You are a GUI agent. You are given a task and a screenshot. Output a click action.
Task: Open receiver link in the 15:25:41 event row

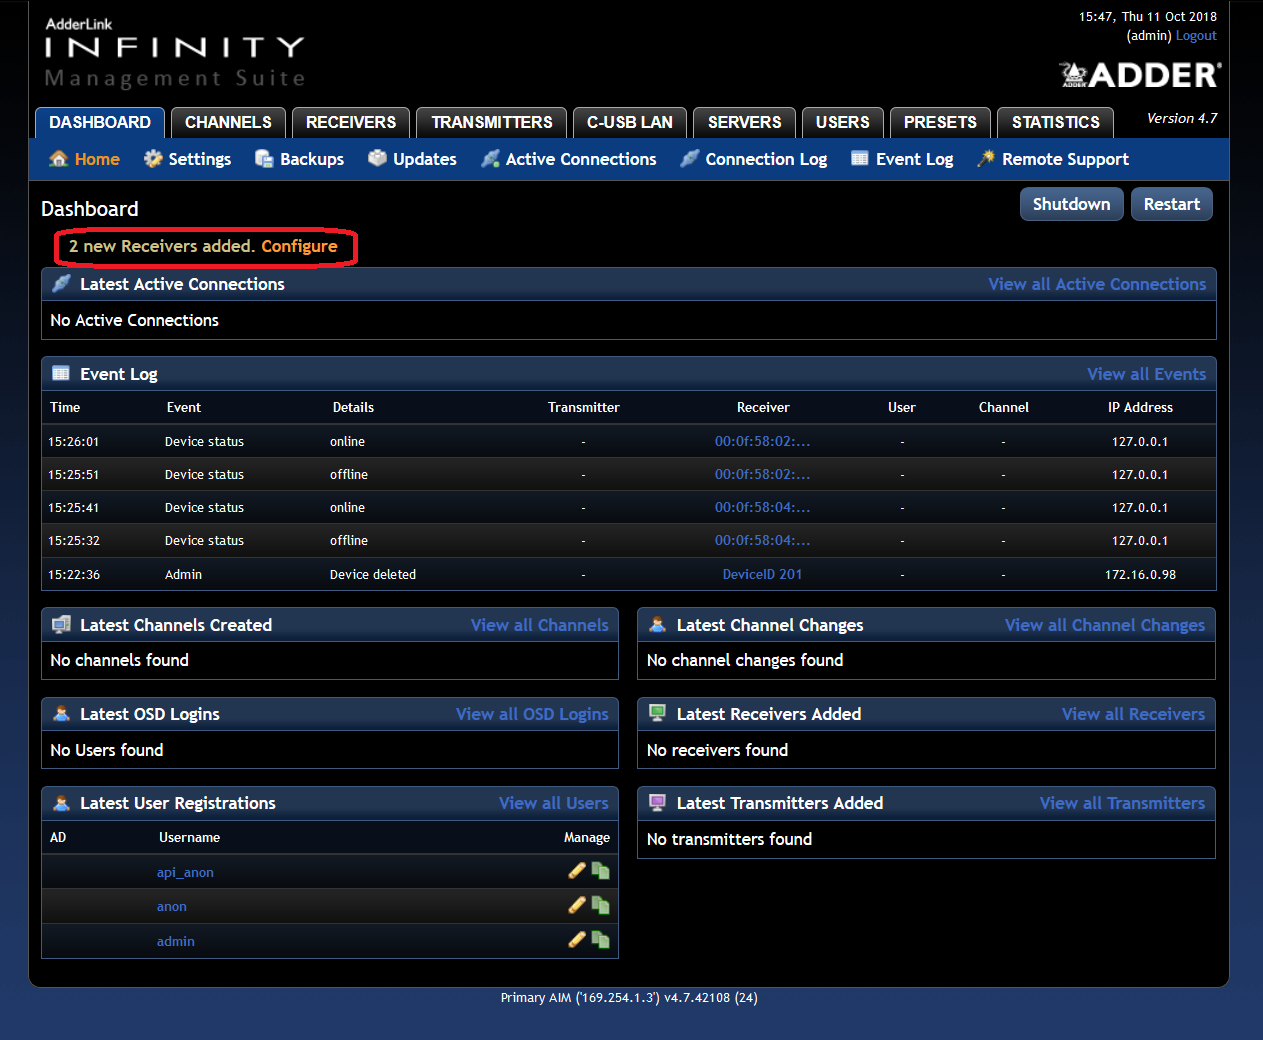click(763, 507)
